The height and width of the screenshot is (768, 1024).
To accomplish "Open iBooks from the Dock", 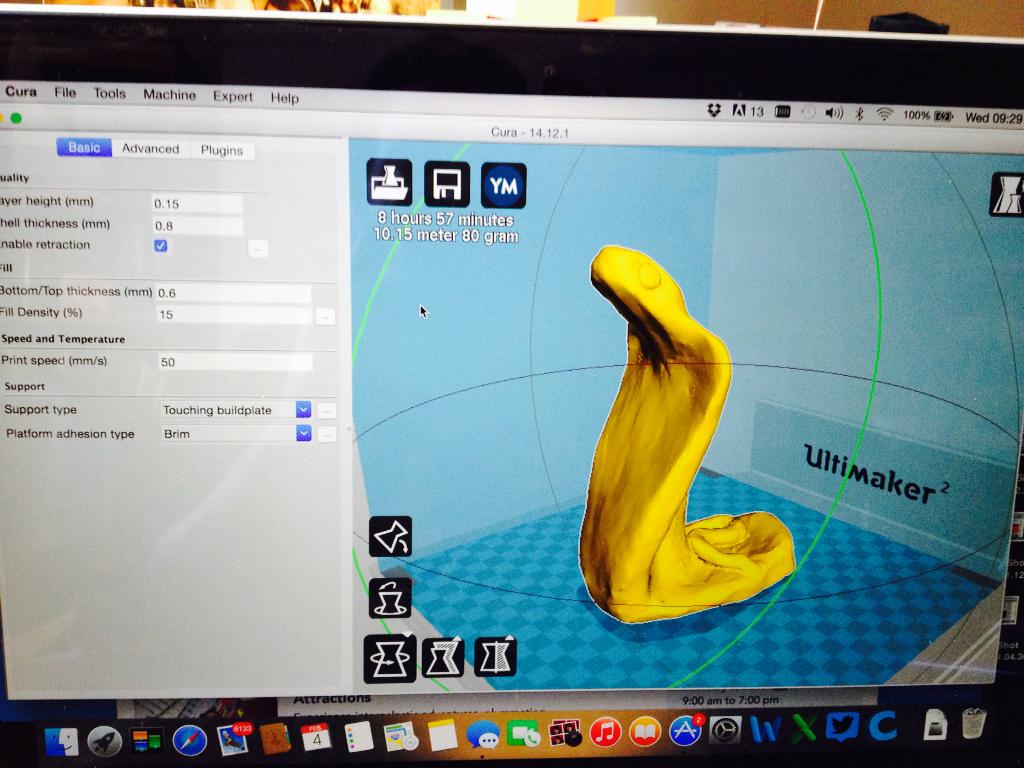I will point(645,731).
